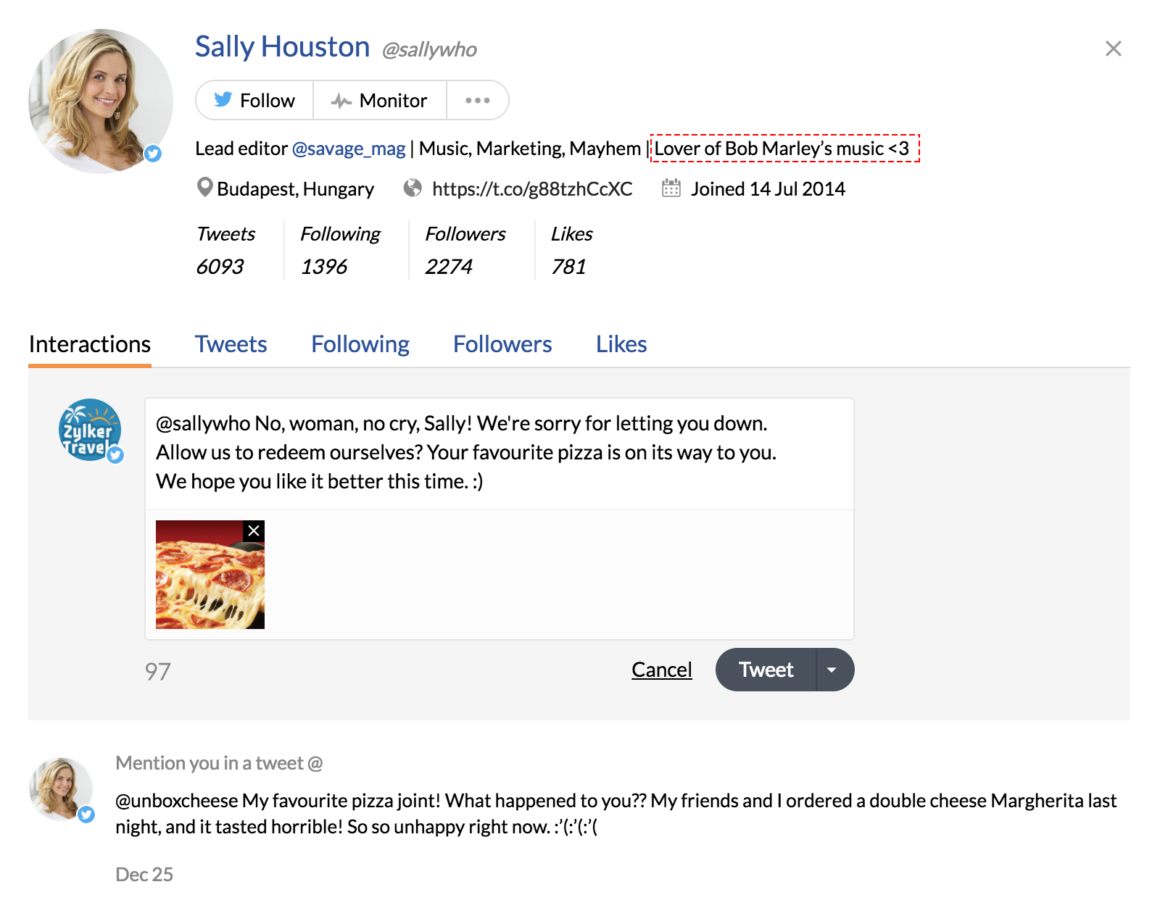Expand the Tweet button dropdown arrow

click(832, 670)
